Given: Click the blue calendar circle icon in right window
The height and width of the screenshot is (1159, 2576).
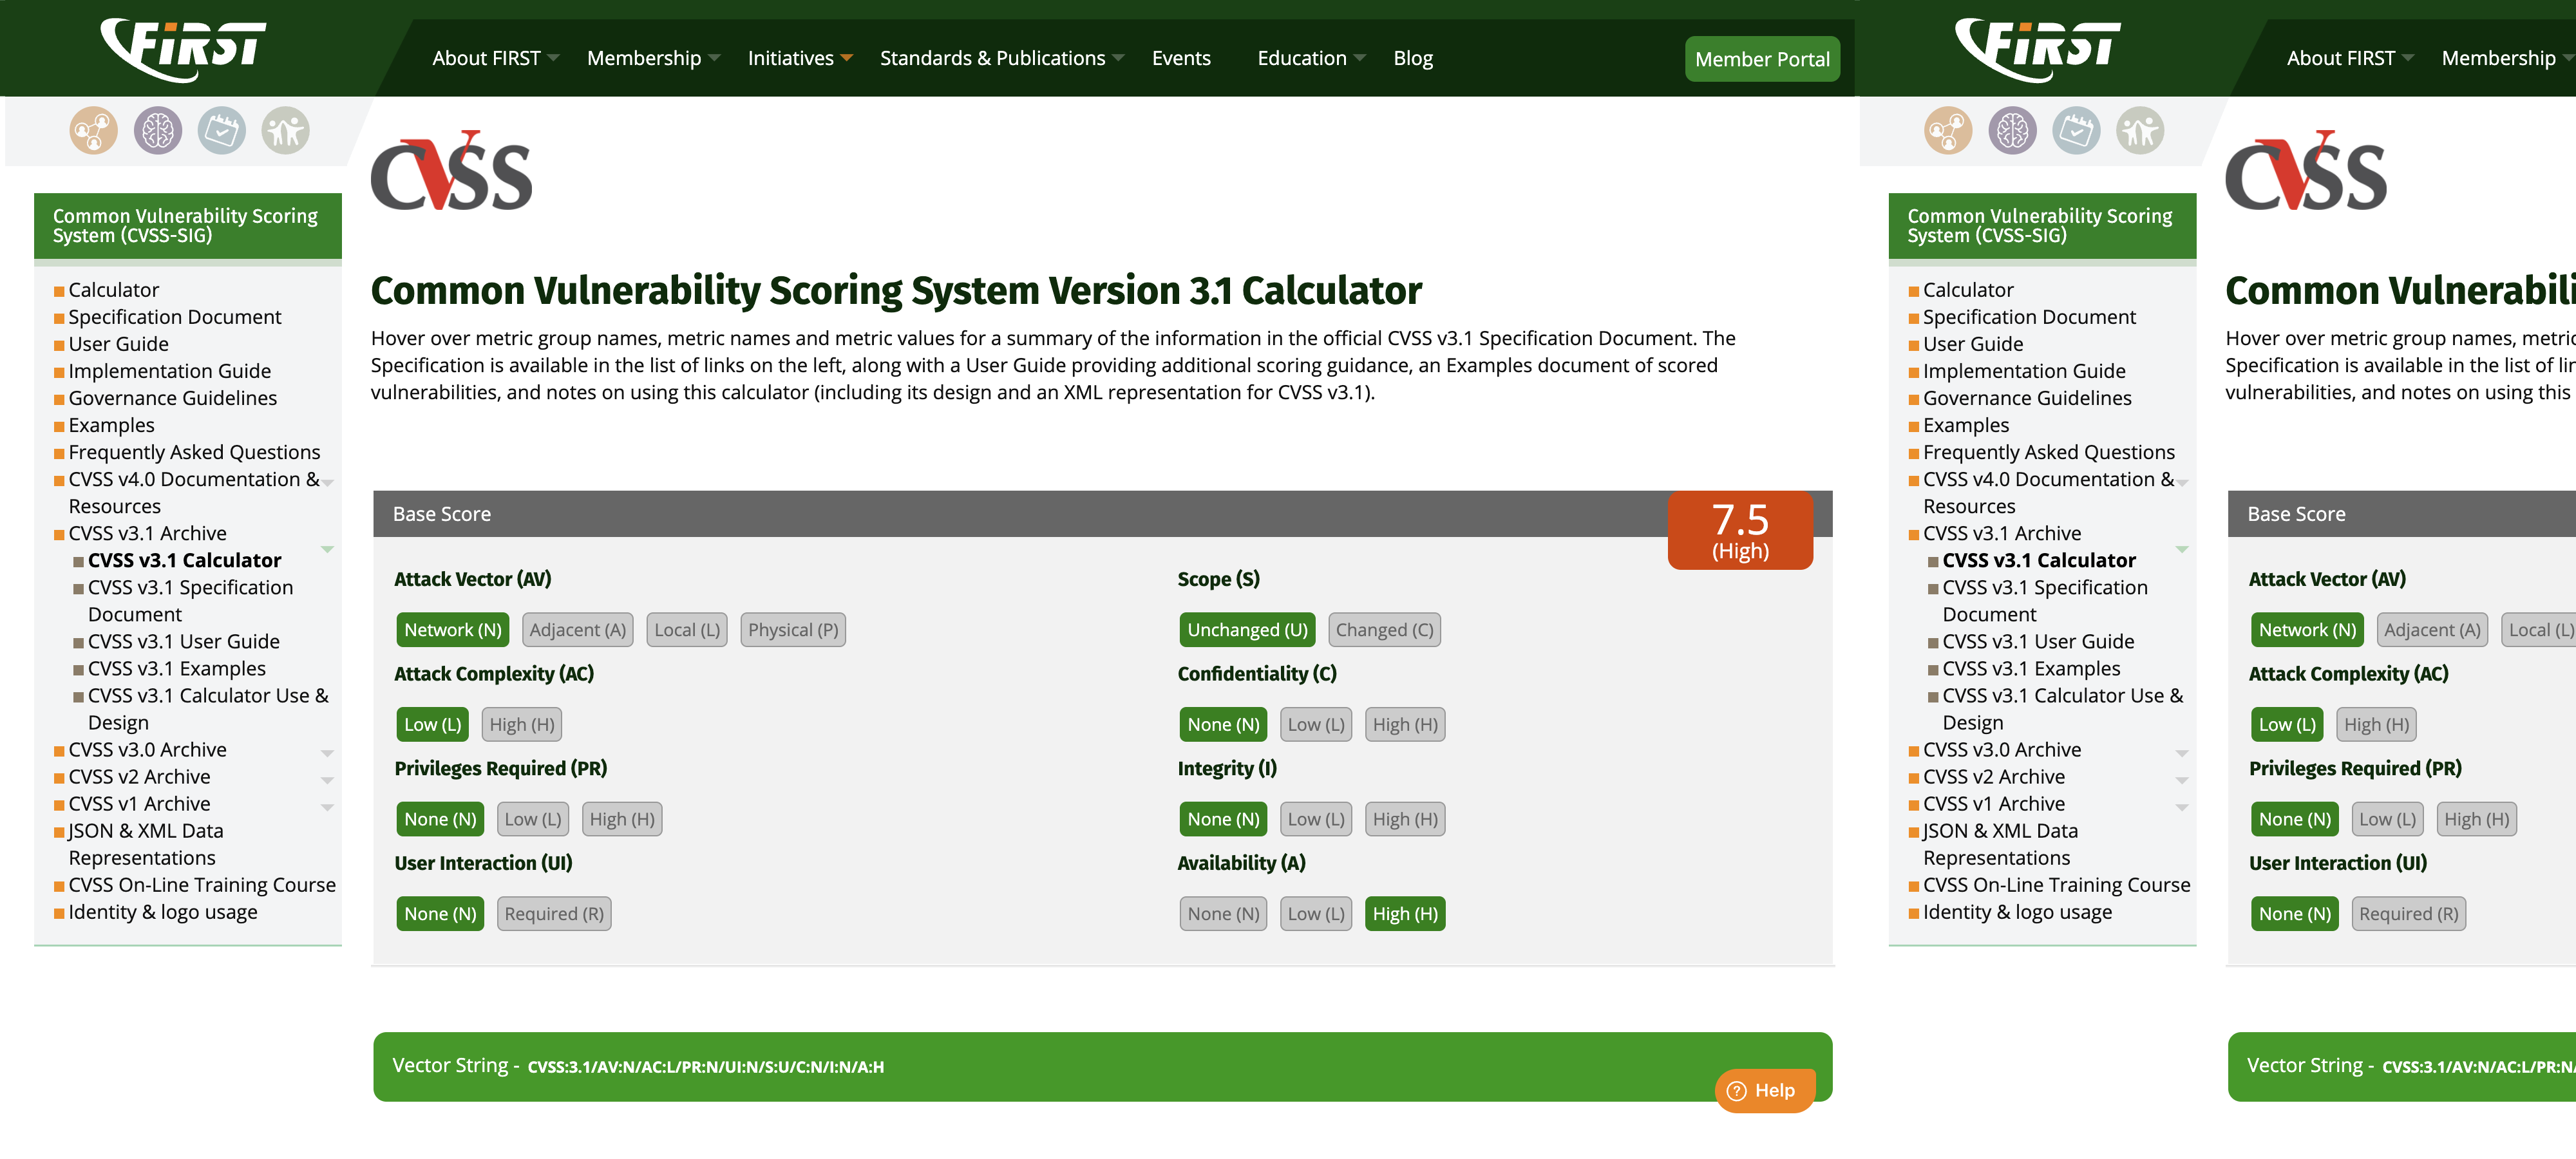Looking at the screenshot, I should 2076,131.
